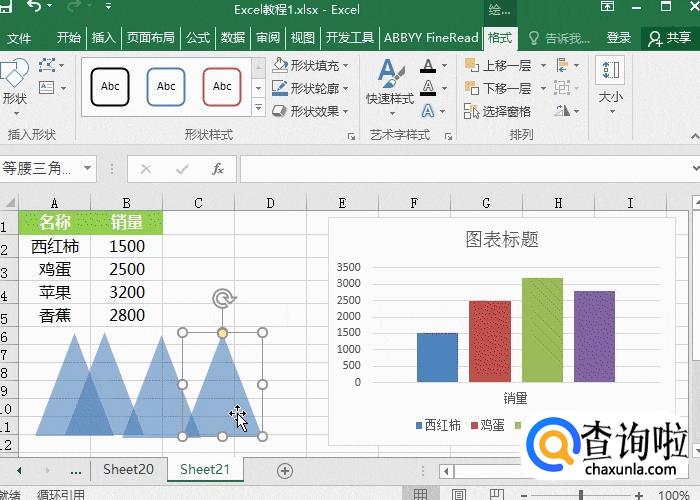Image resolution: width=700 pixels, height=500 pixels.
Task: Click the green bar in the chart
Action: point(542,329)
